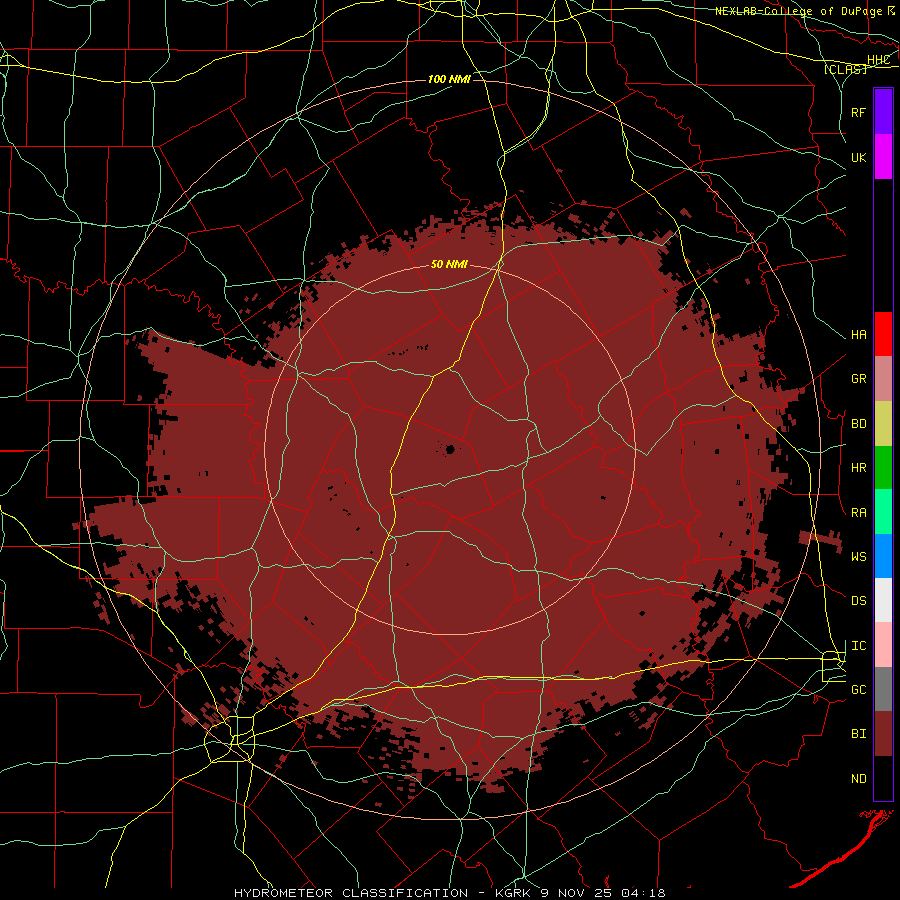Click the HA red legend swatch
900x900 pixels.
point(883,334)
